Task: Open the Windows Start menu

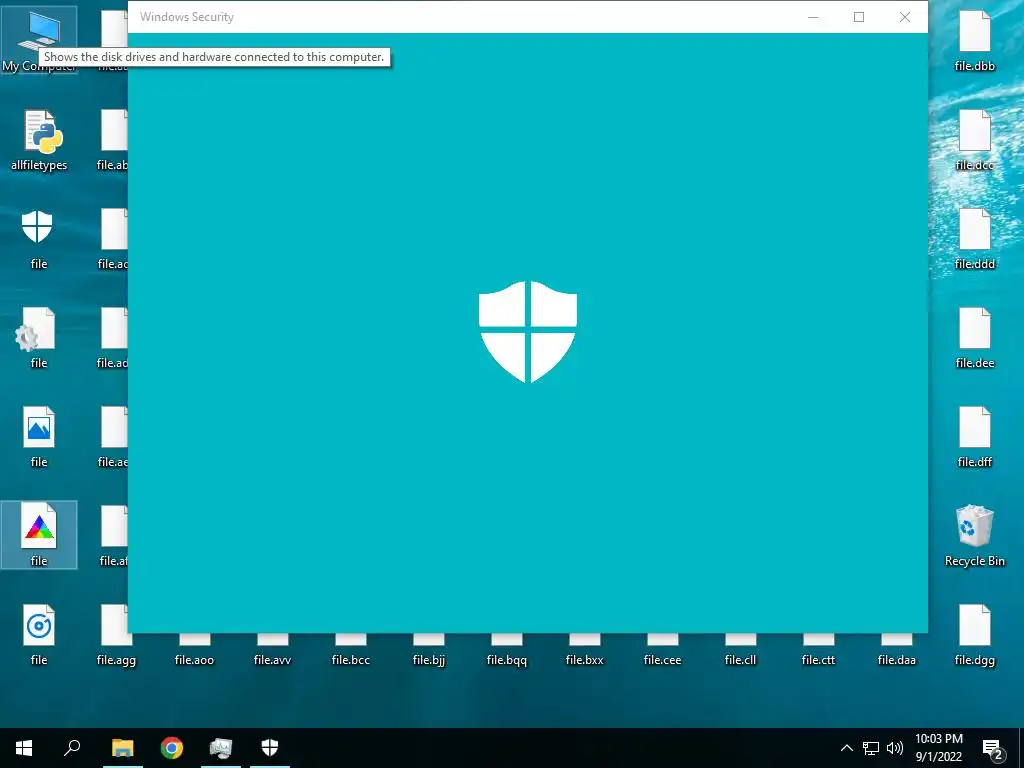Action: (x=24, y=748)
